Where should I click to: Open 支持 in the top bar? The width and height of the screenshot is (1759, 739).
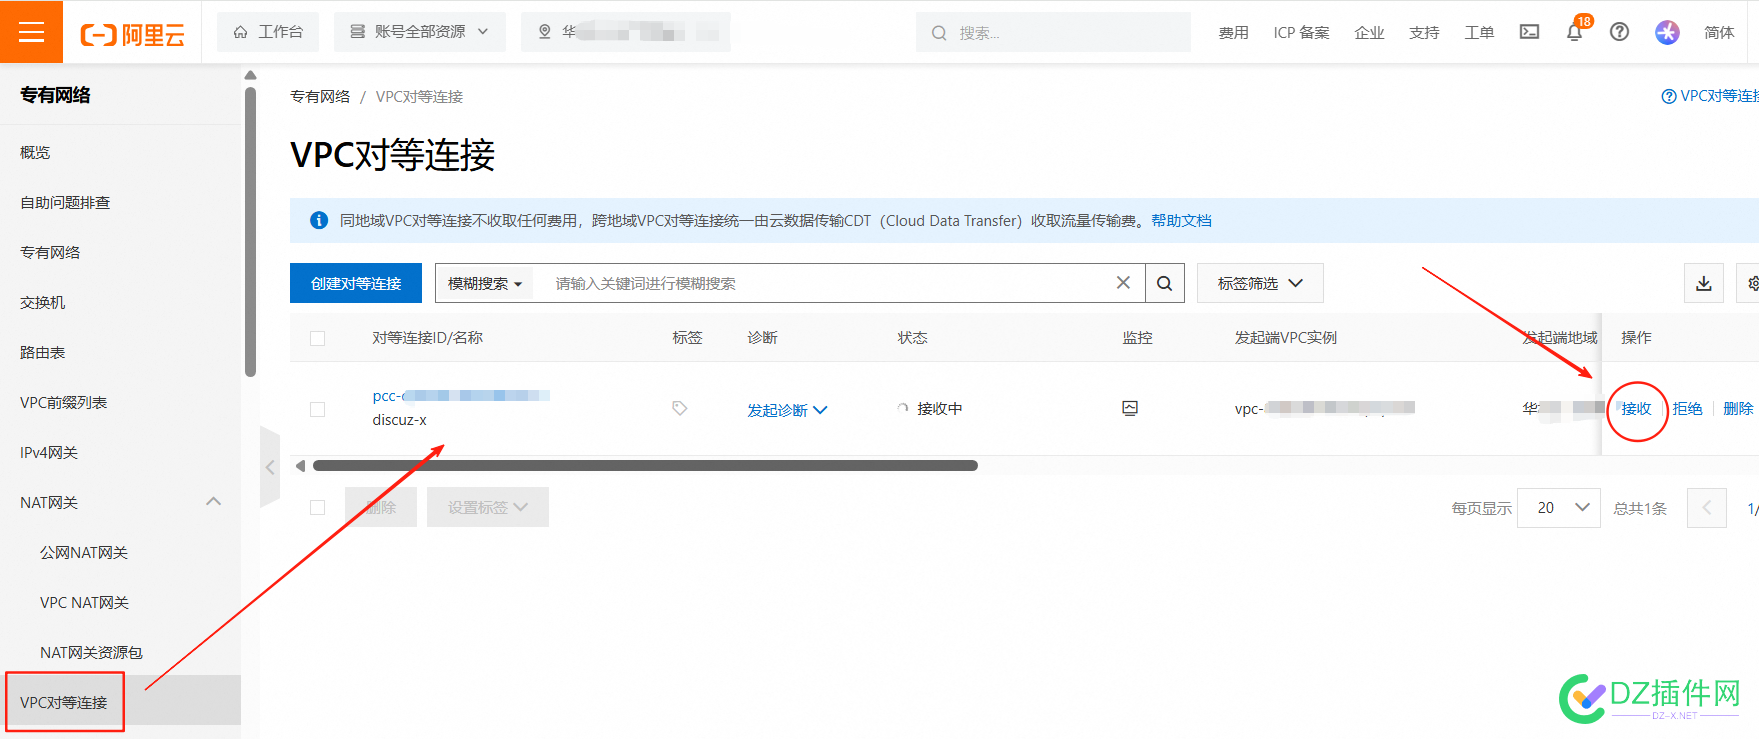pos(1424,32)
